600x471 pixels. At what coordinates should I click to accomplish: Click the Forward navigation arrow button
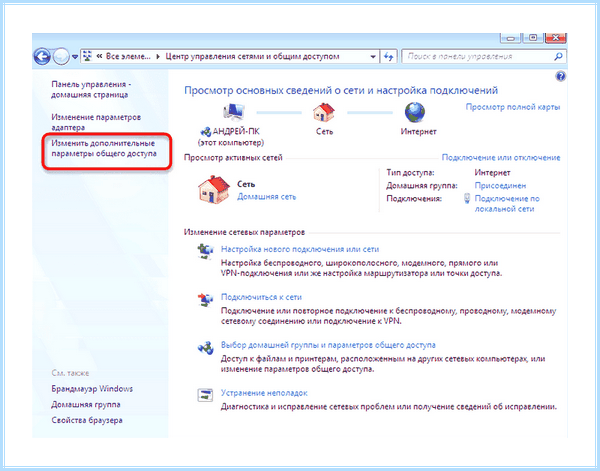[x=61, y=57]
